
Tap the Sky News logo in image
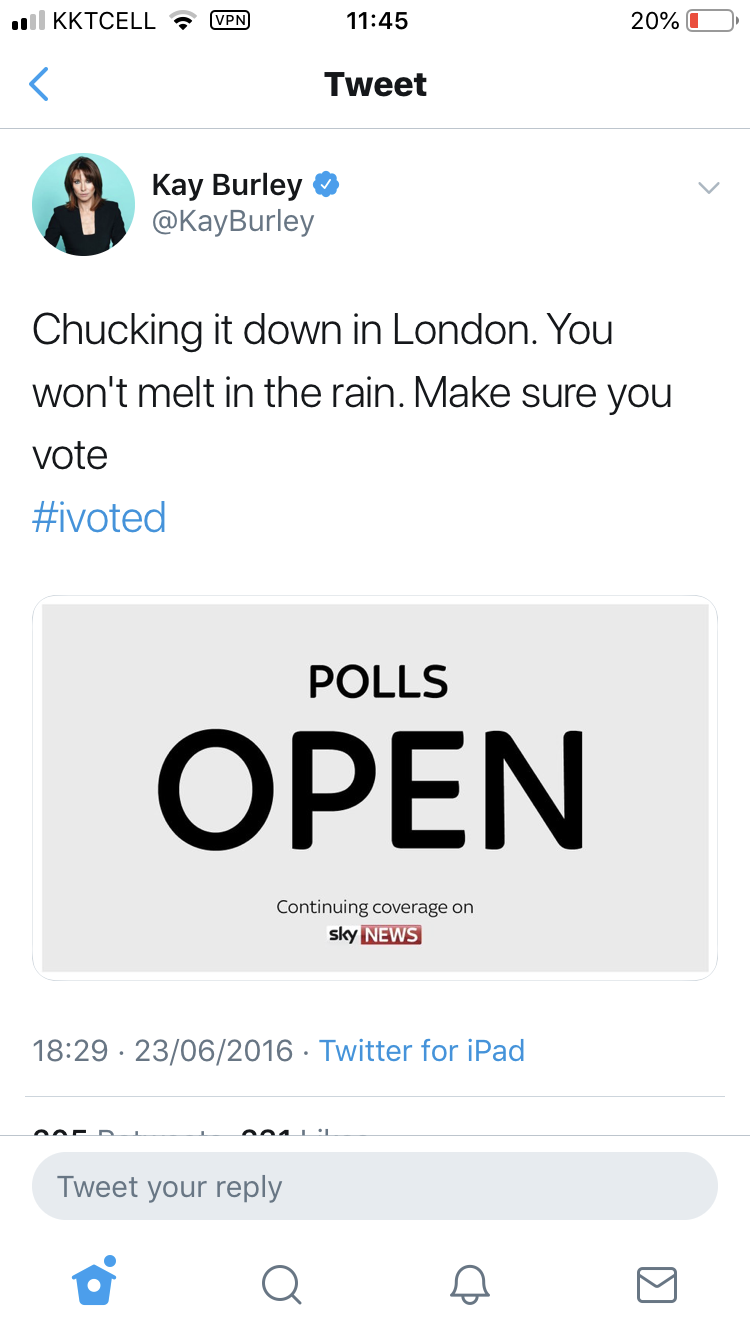(x=375, y=935)
